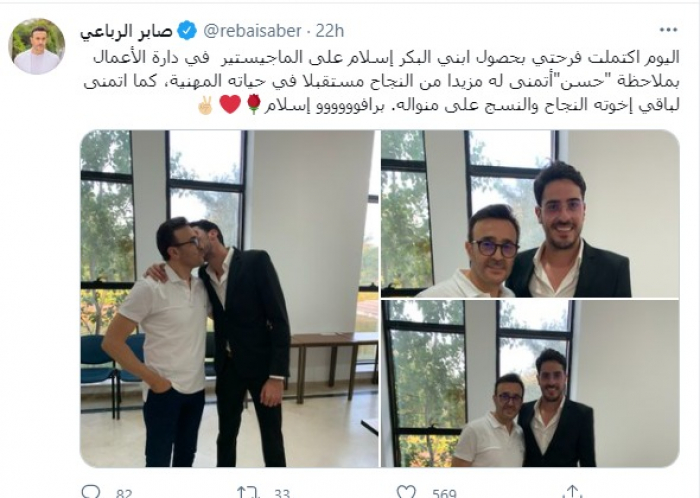700x498 pixels.
Task: Like the tweet with the heart icon
Action: click(406, 492)
